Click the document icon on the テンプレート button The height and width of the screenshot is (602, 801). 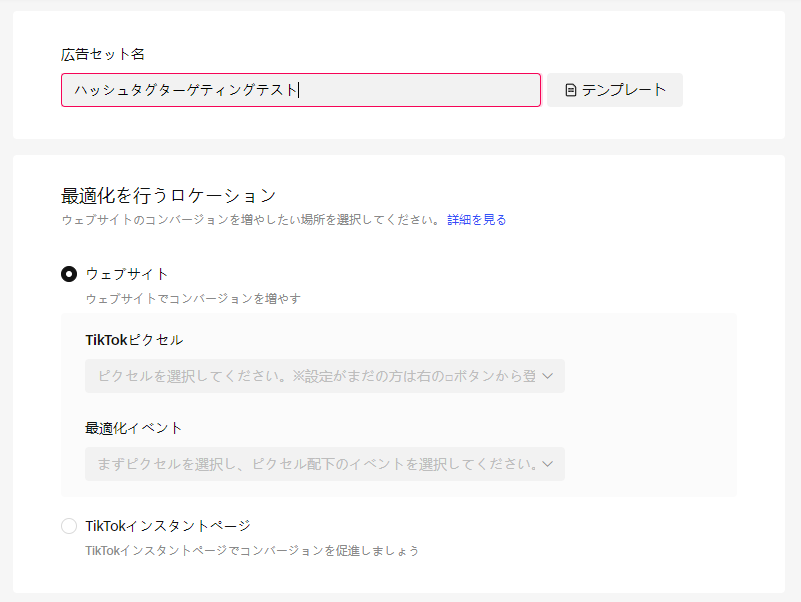571,90
